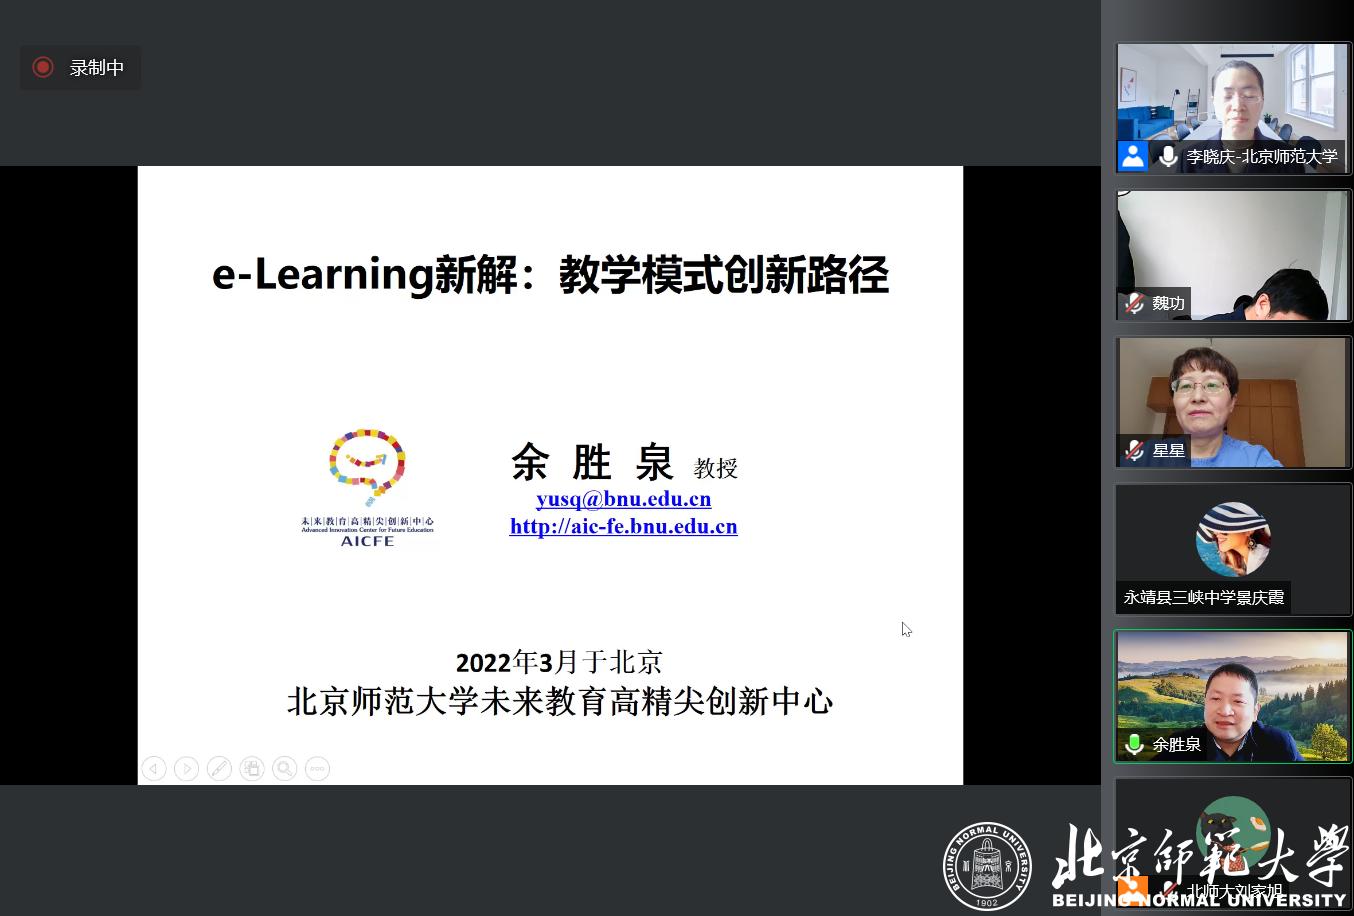Click the green microphone icon for 余胜泉
Viewport: 1354px width, 916px height.
point(1135,744)
